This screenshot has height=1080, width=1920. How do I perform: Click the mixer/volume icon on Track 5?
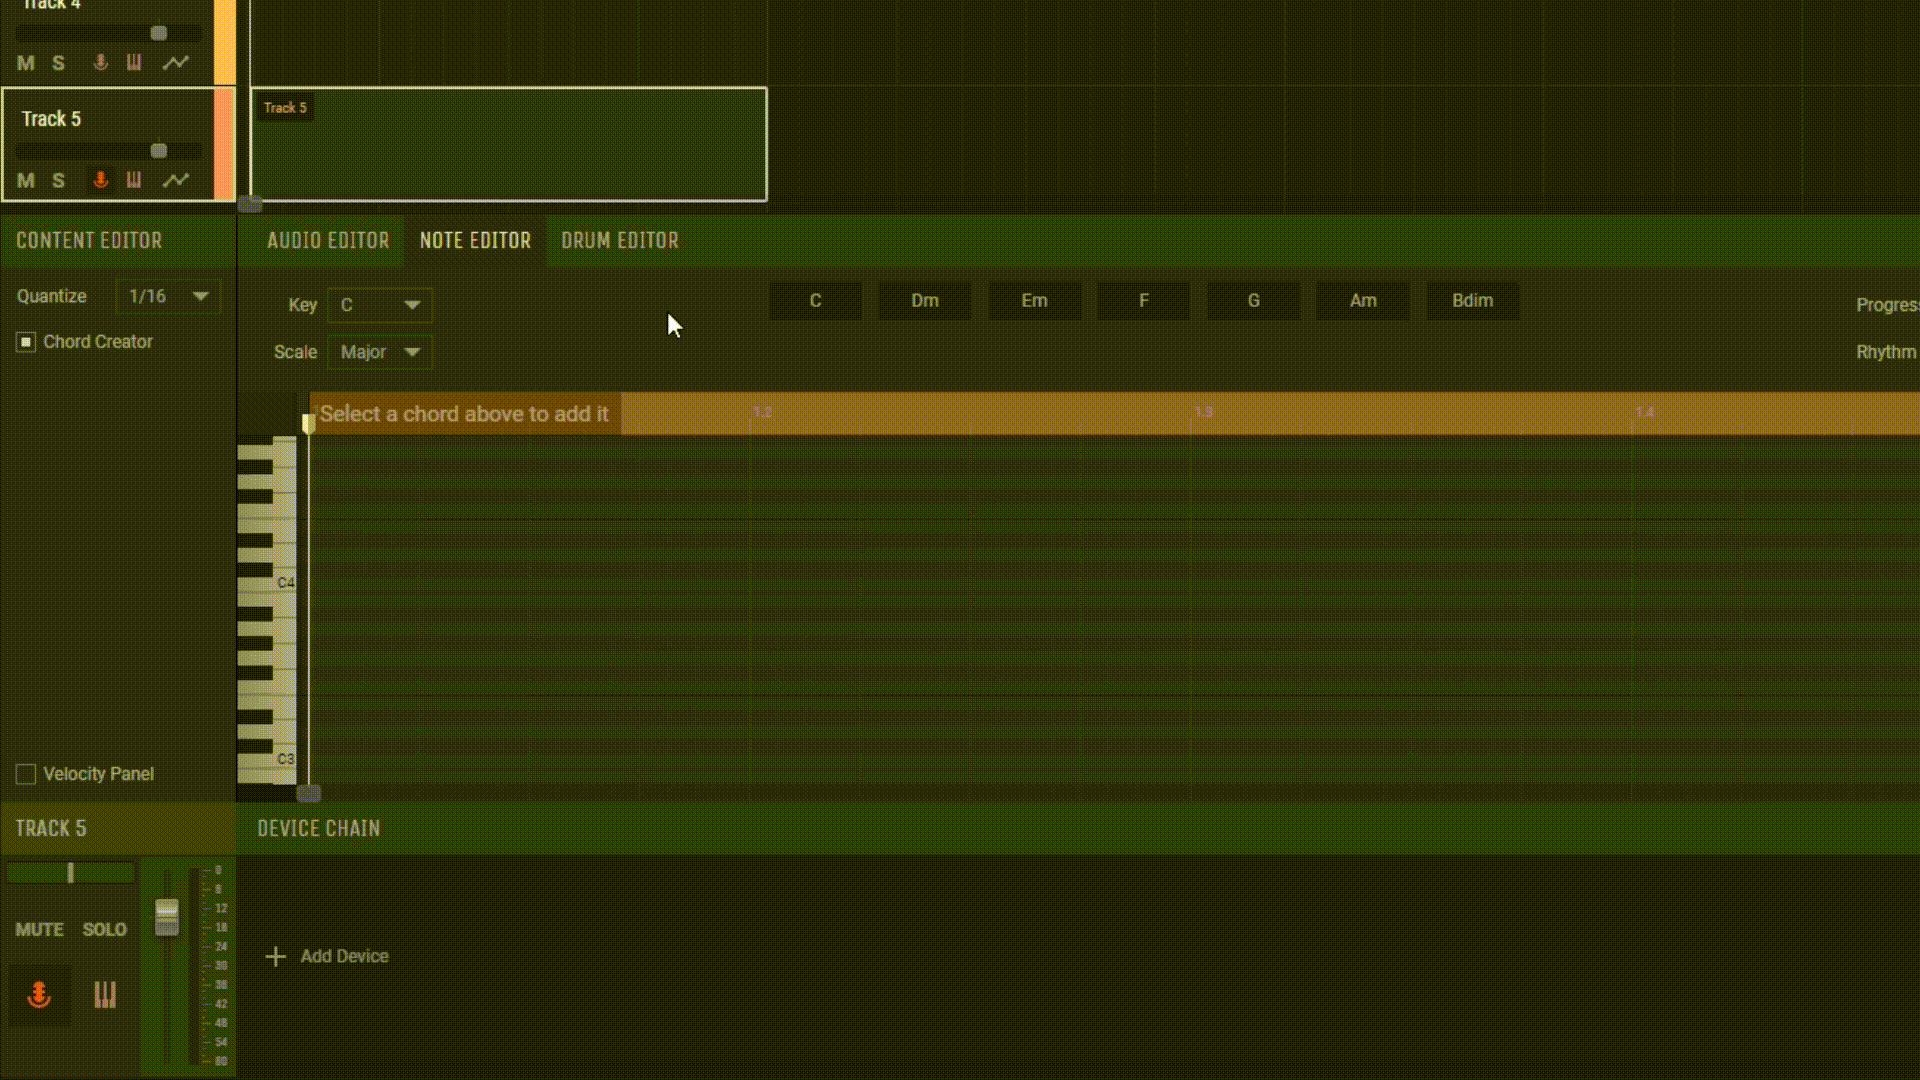tap(133, 179)
